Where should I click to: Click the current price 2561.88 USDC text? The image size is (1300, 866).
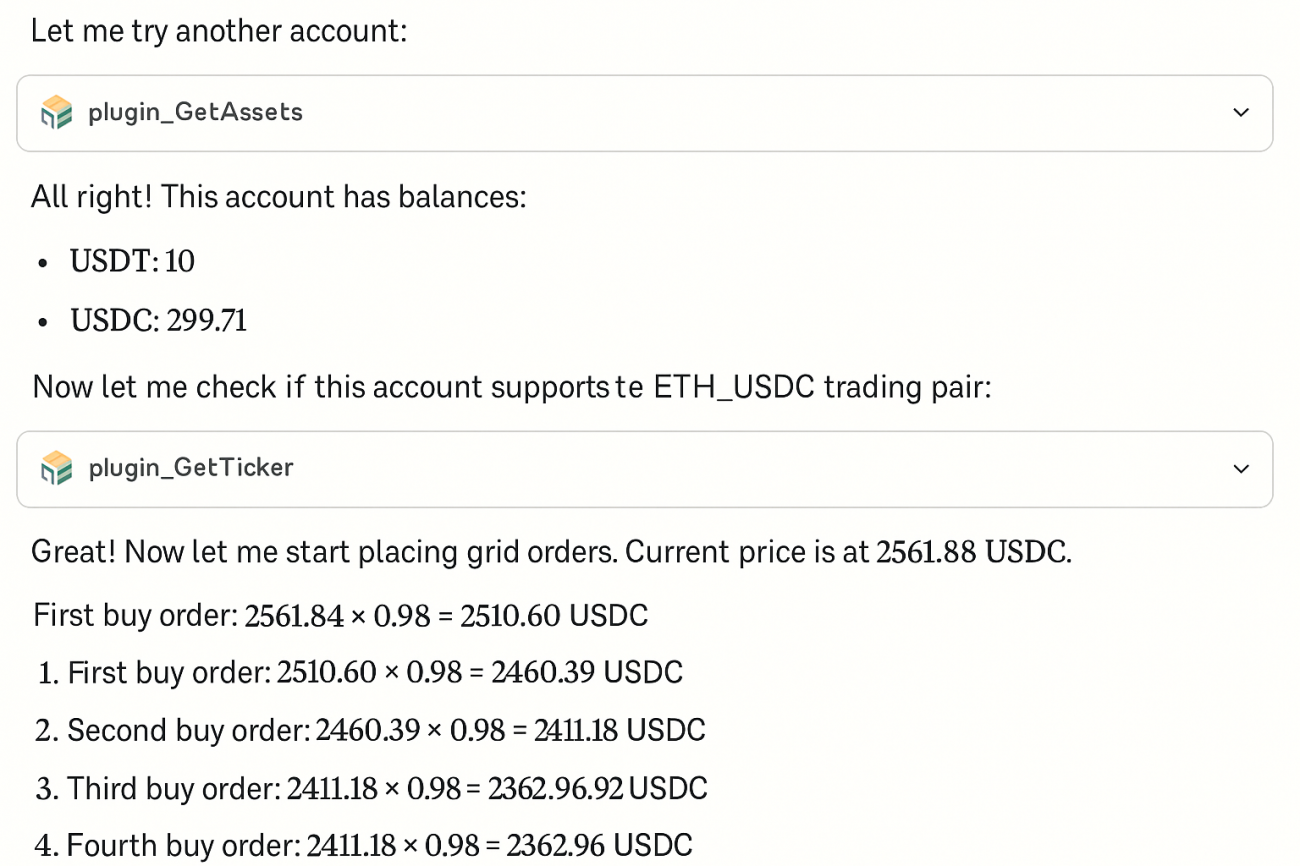(x=973, y=552)
